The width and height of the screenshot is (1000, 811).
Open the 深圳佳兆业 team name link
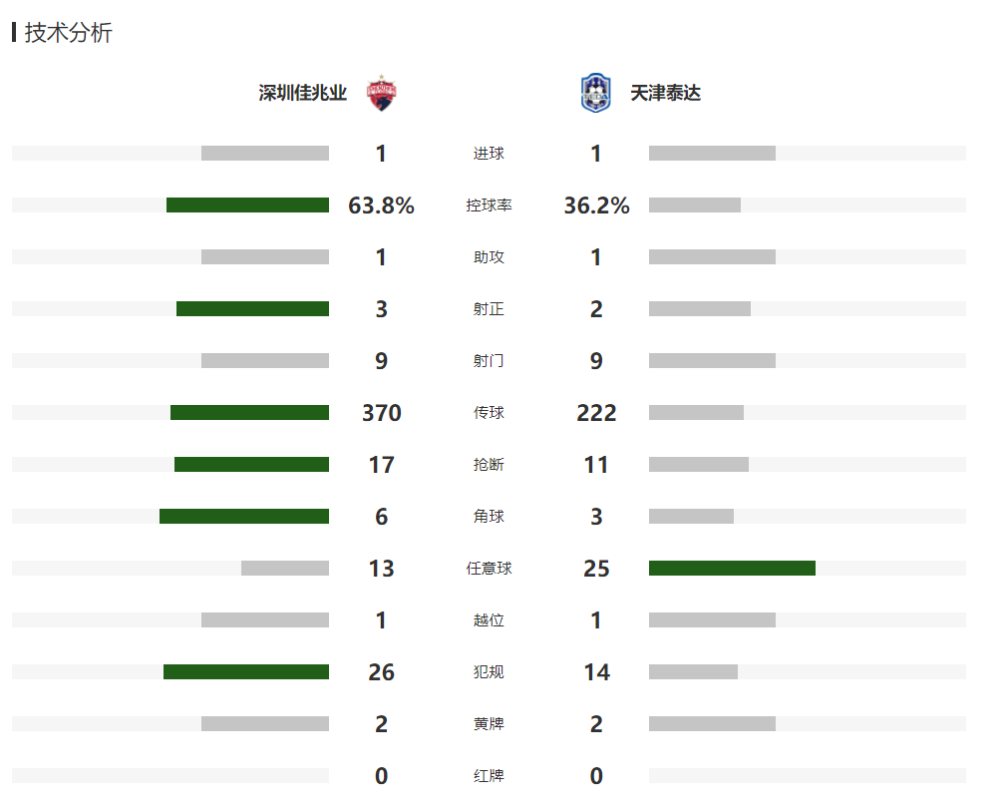tap(302, 93)
